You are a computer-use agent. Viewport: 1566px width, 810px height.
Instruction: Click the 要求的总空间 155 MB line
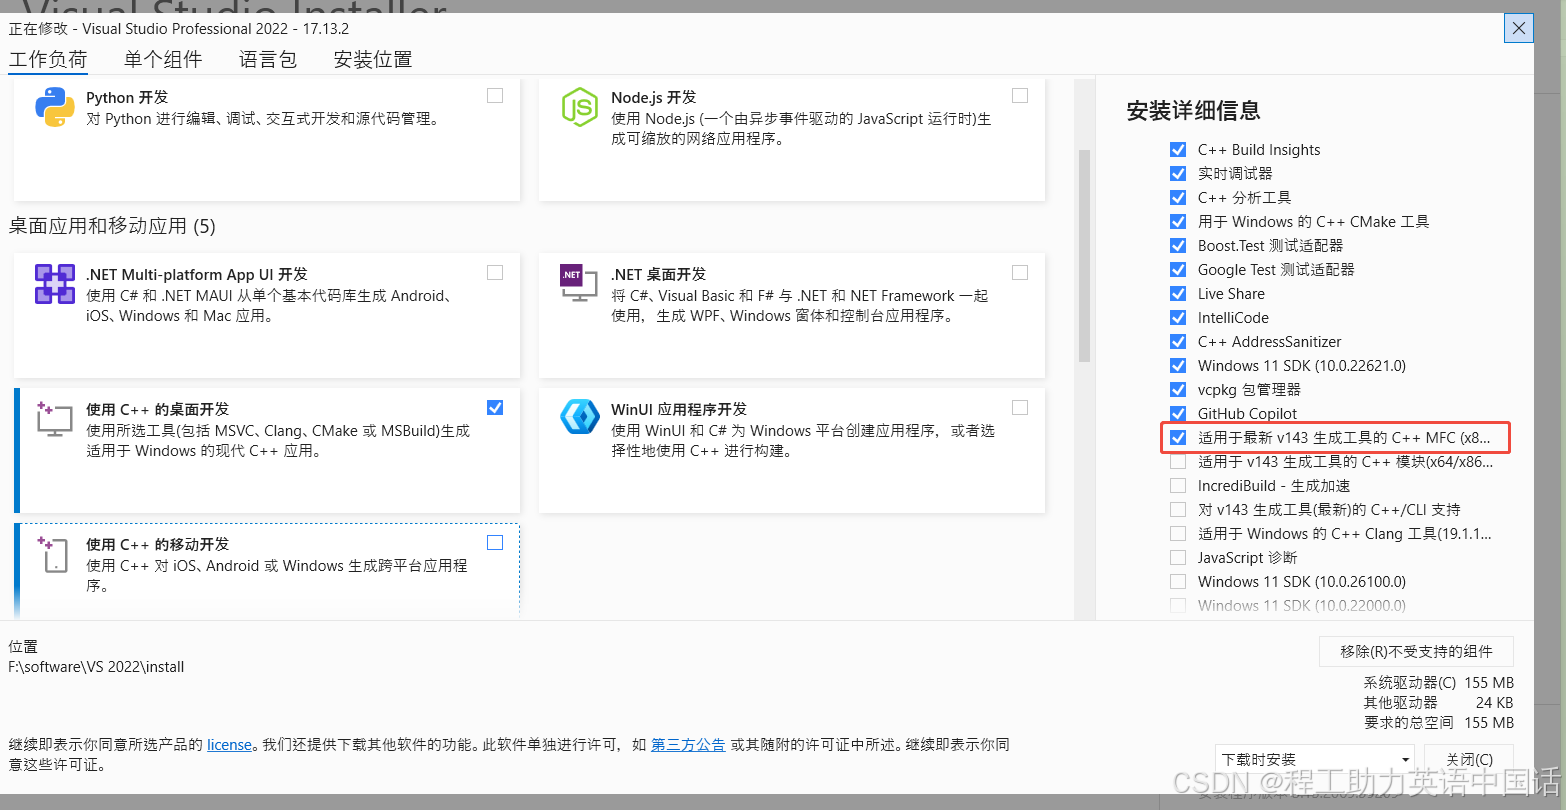(1439, 722)
